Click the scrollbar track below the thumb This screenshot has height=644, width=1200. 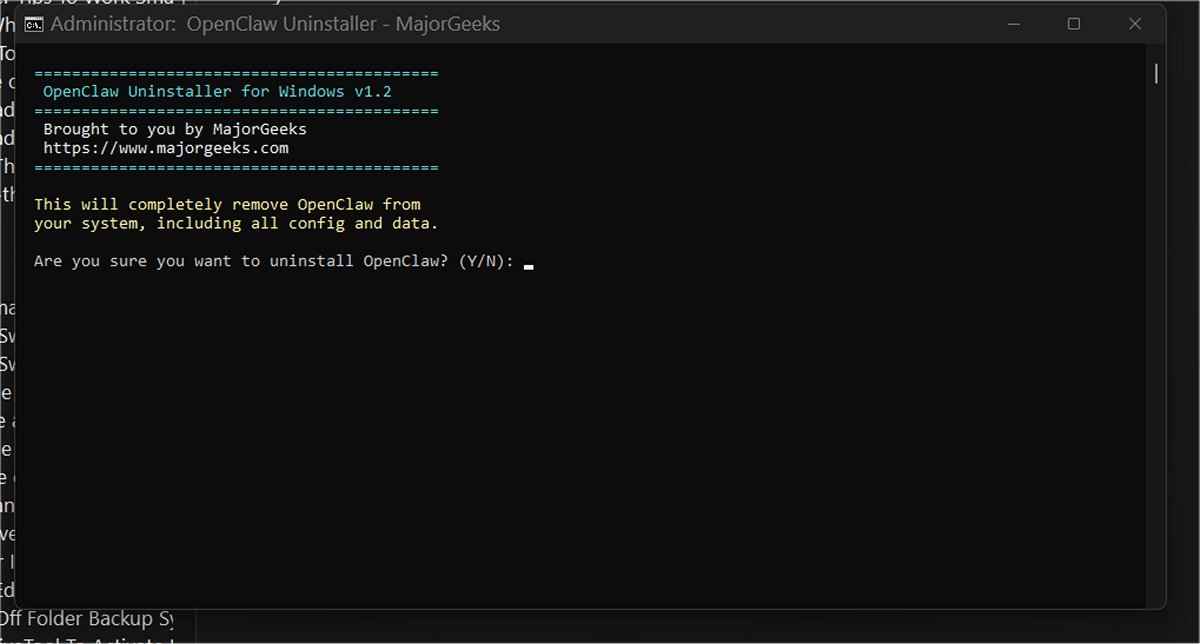tap(1156, 350)
